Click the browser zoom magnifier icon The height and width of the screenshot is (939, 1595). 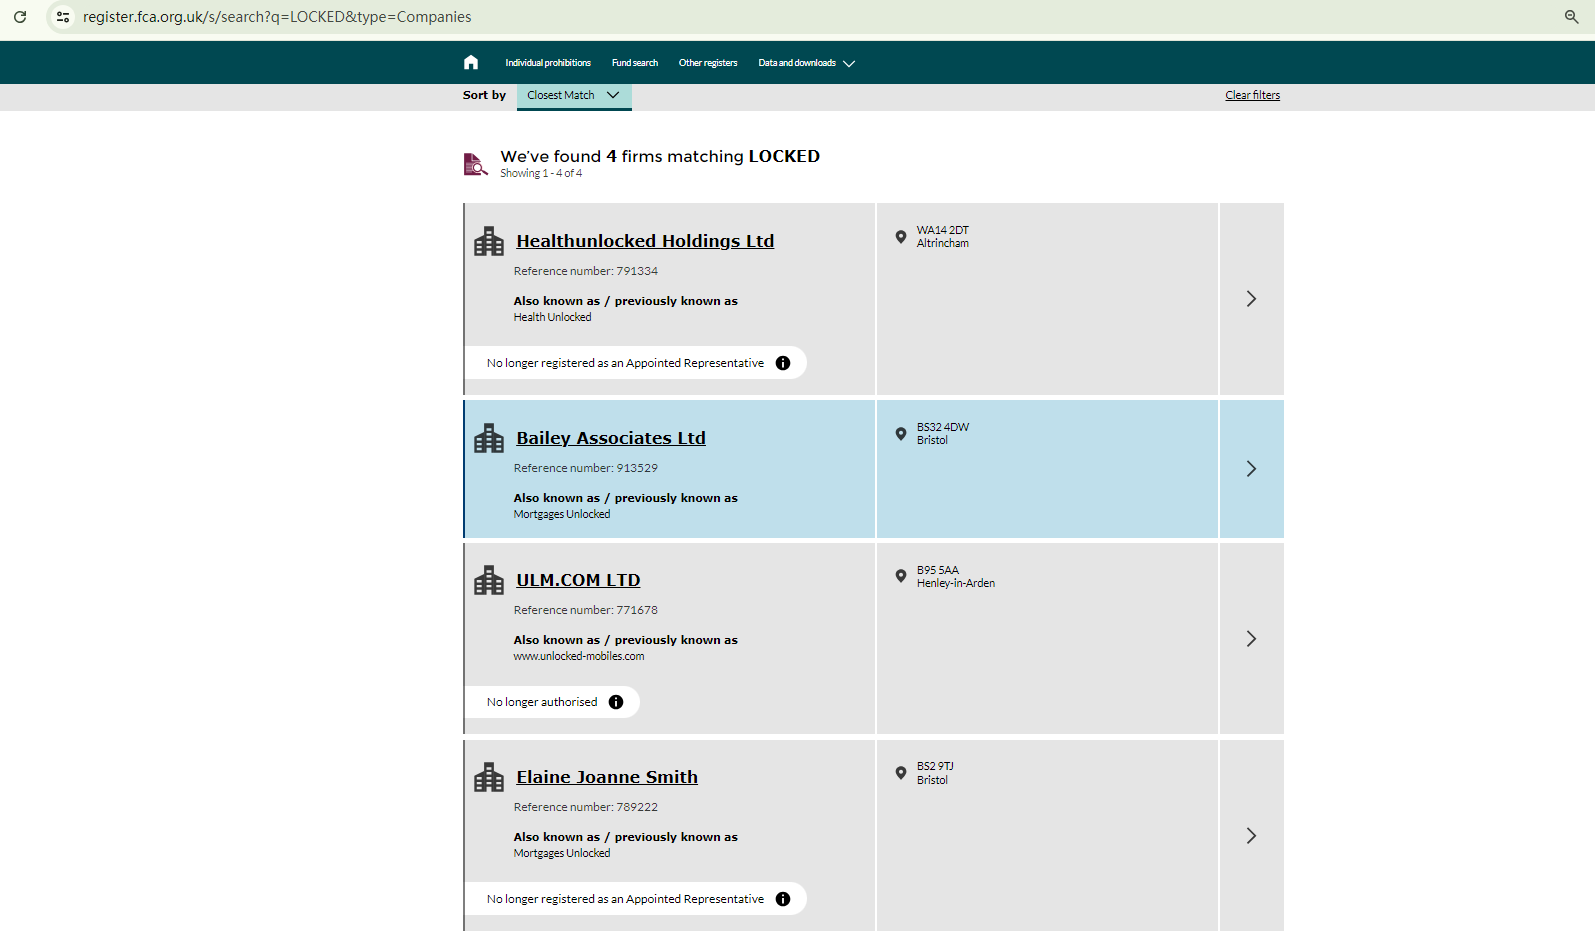(x=1572, y=17)
